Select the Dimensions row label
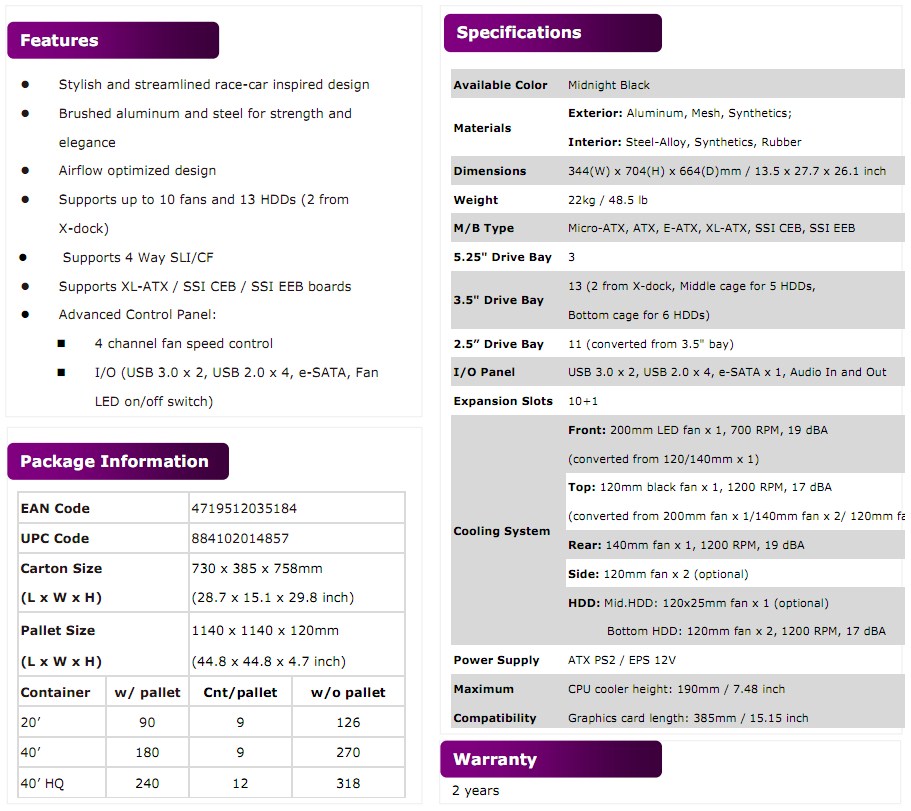Screen dimensions: 911x811 click(490, 171)
